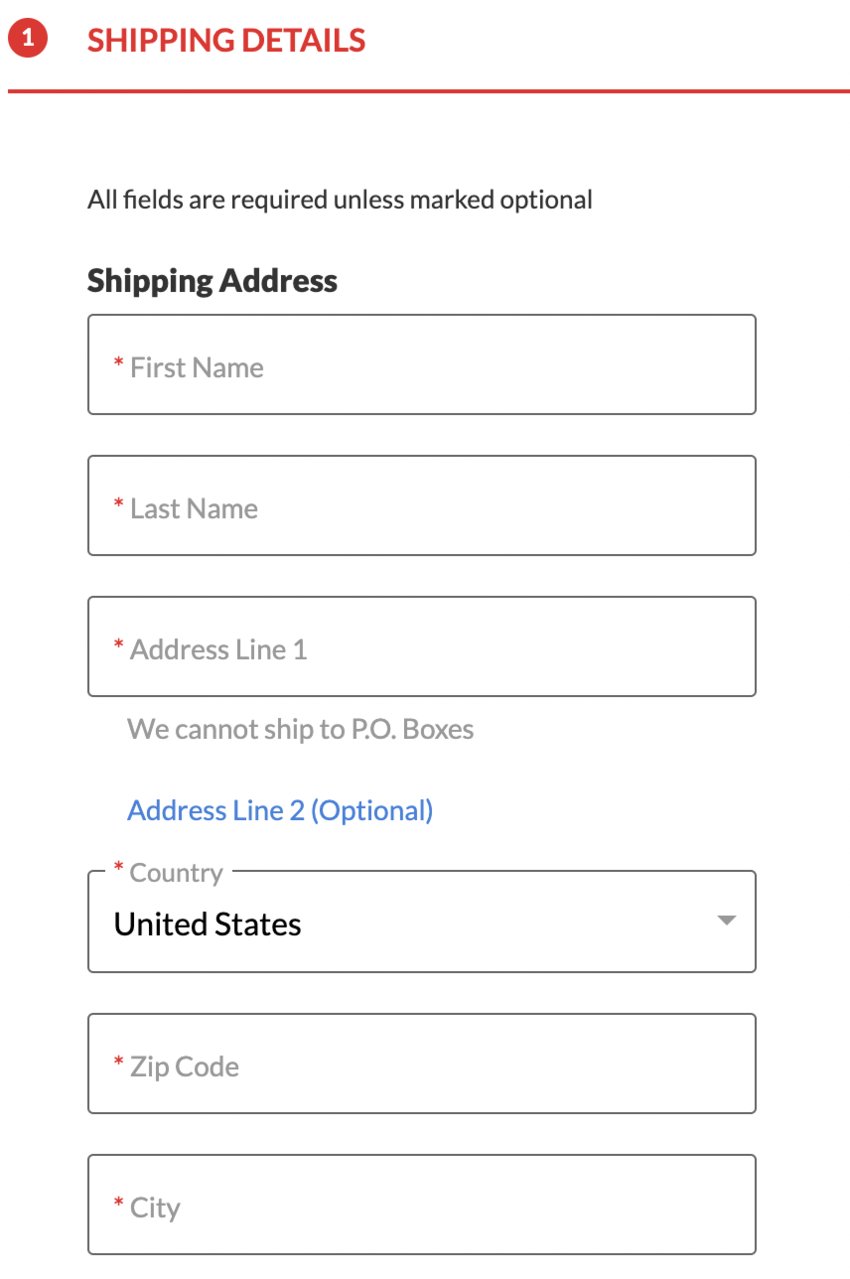Click the asterisk before Zip Code
Viewport: 850px width, 1279px height.
119,1062
